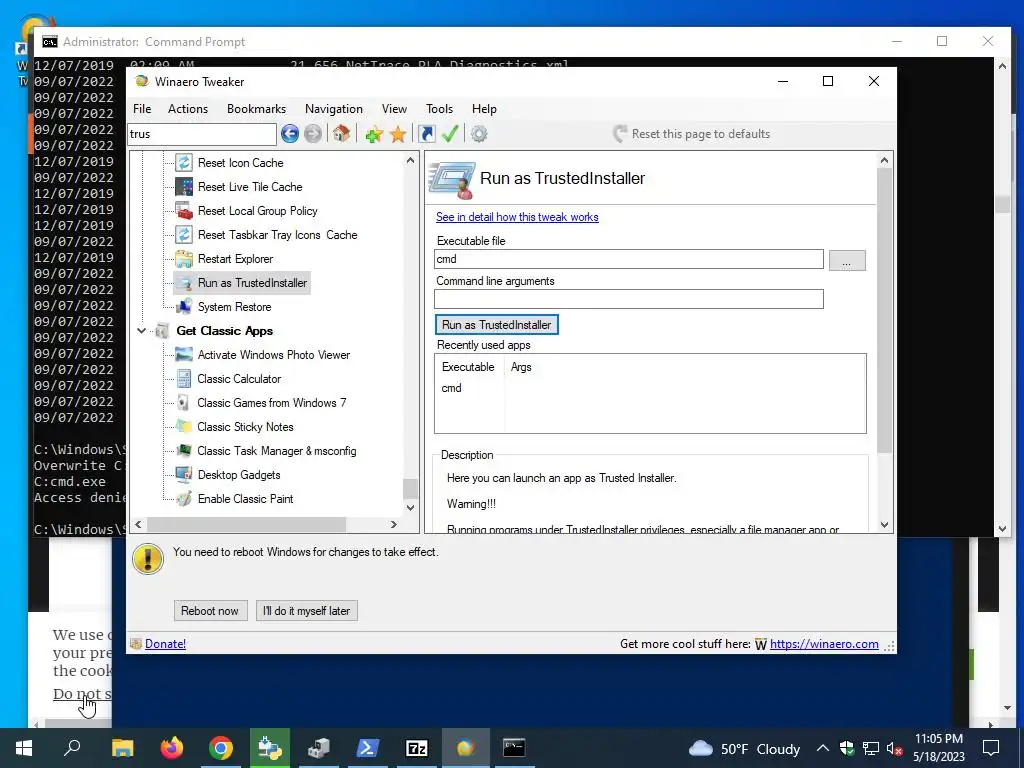Click the Donate! link
This screenshot has height=768, width=1024.
pos(165,644)
